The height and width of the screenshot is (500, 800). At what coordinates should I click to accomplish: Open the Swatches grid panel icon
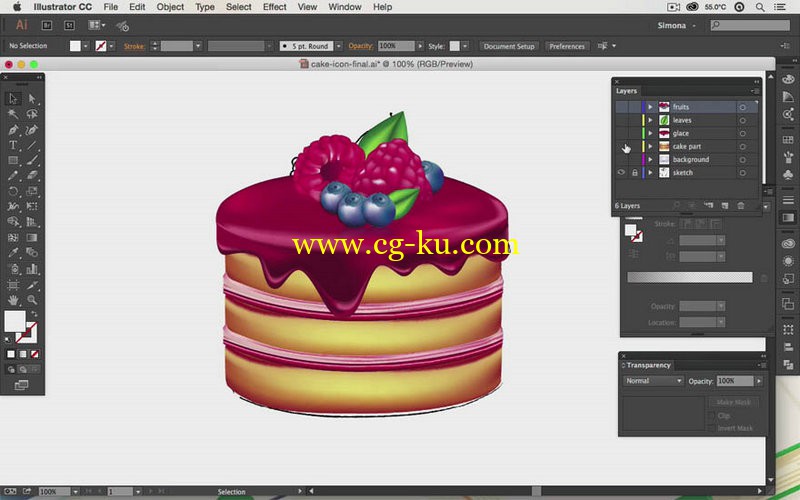[x=788, y=140]
